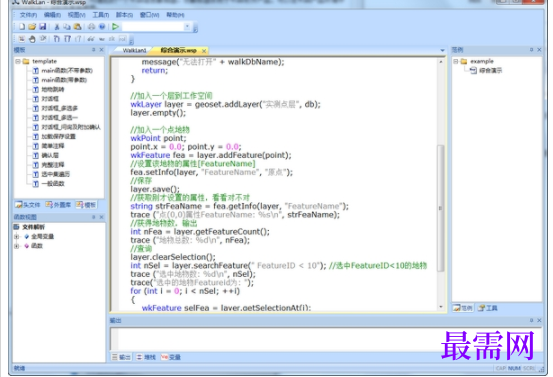Open main toolbar options chevron
The width and height of the screenshot is (553, 377).
click(196, 29)
